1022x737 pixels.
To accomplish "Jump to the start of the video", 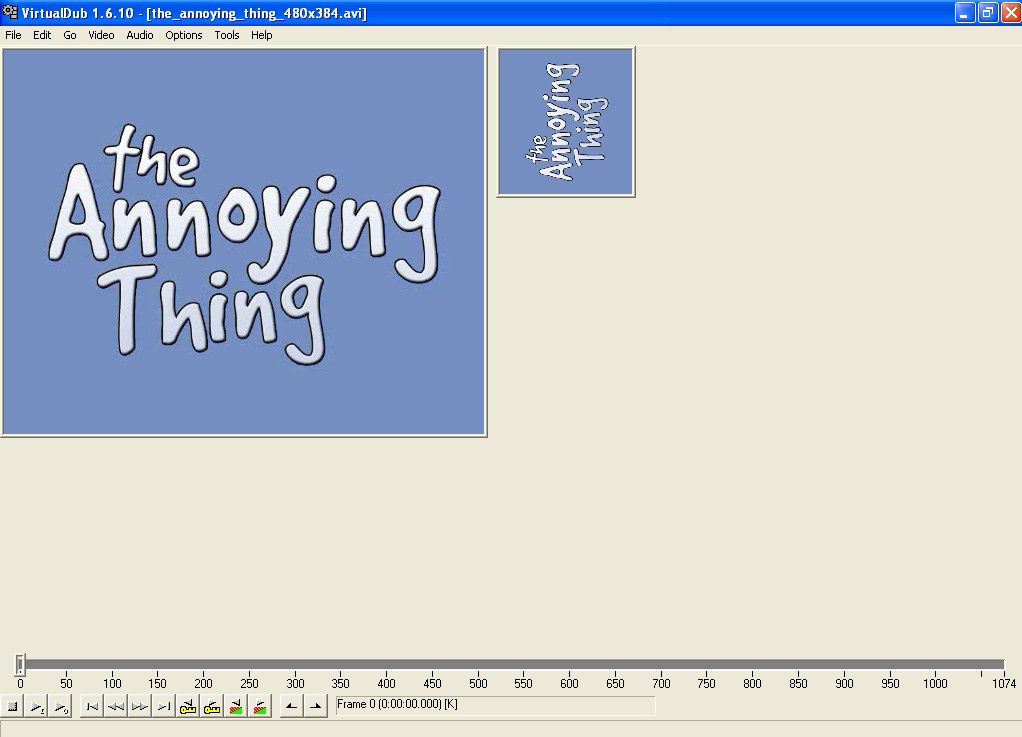I will pyautogui.click(x=92, y=706).
